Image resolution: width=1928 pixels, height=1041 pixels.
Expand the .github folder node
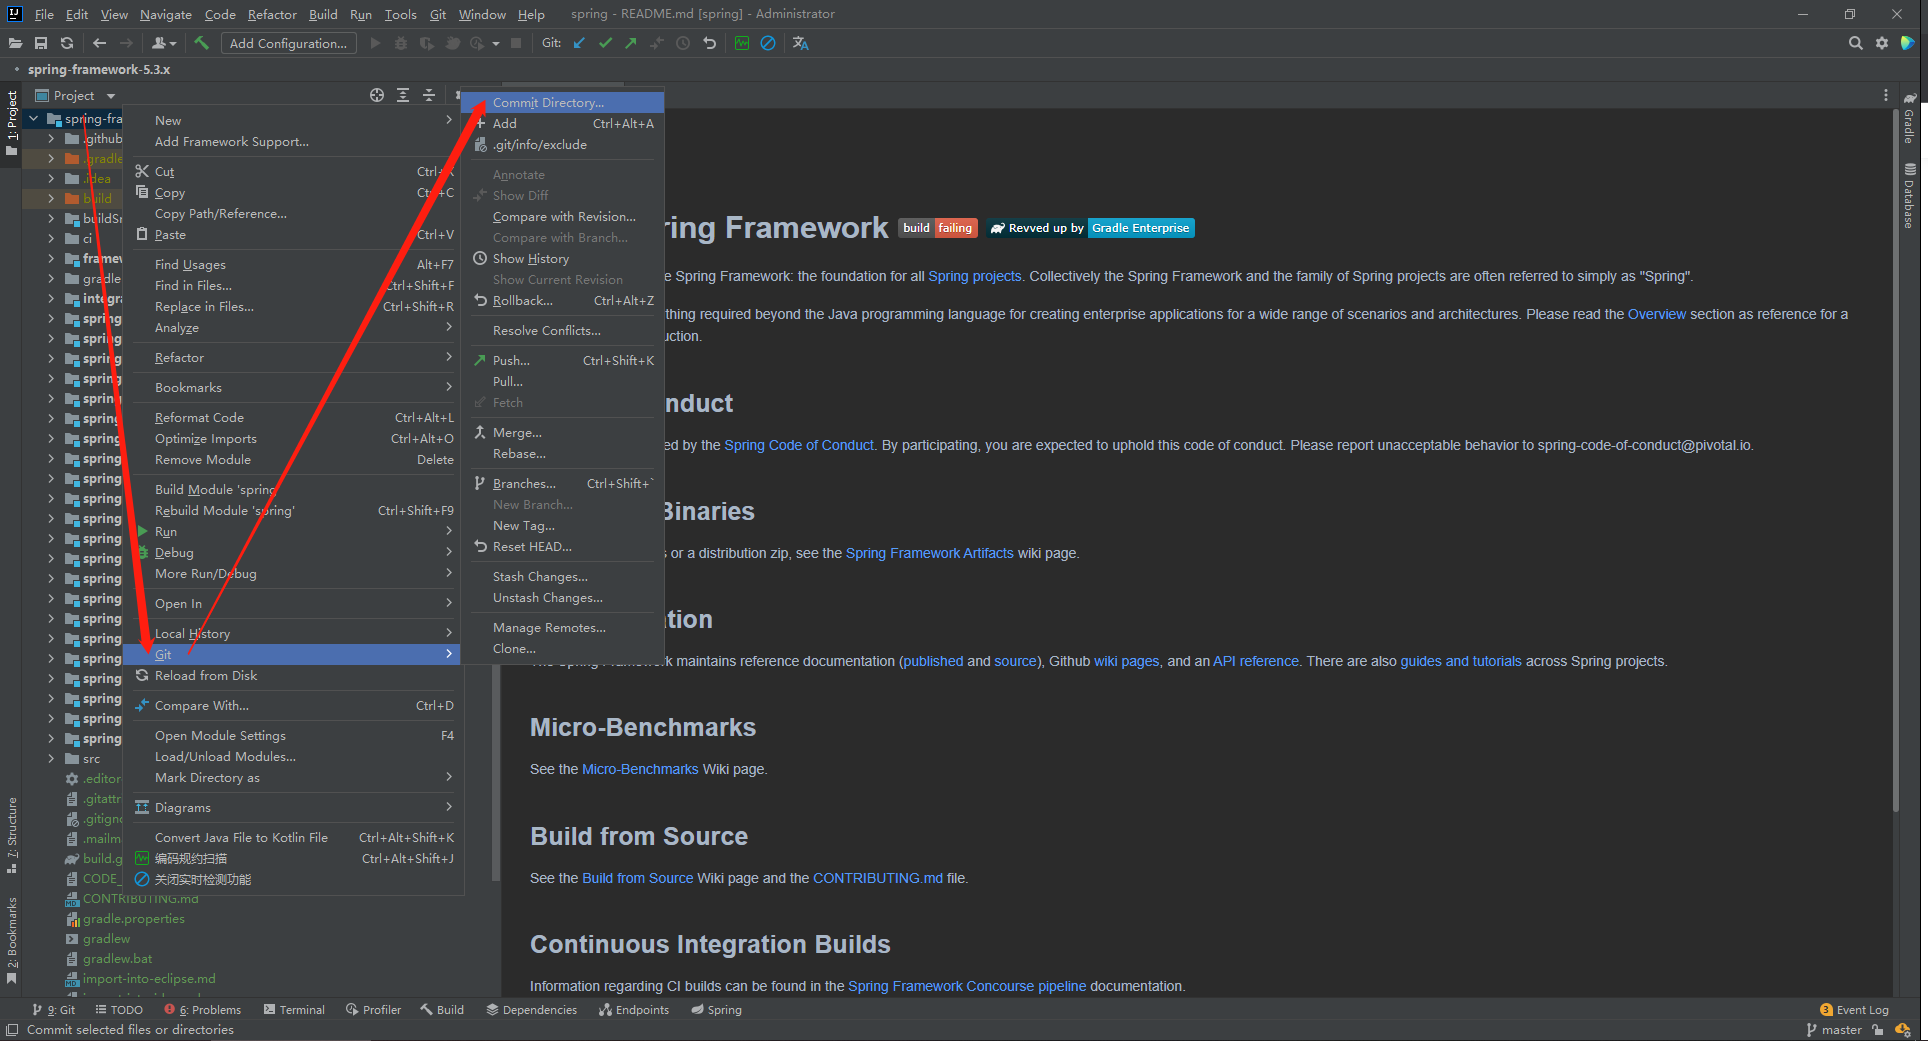point(51,139)
